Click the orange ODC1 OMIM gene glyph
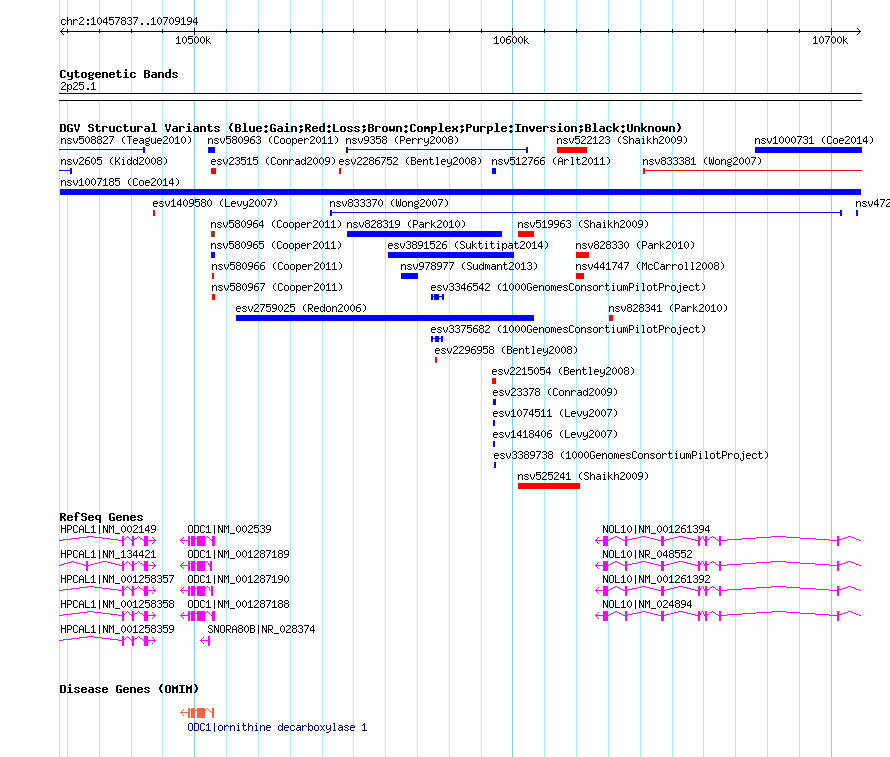This screenshot has height=757, width=890. click(197, 713)
